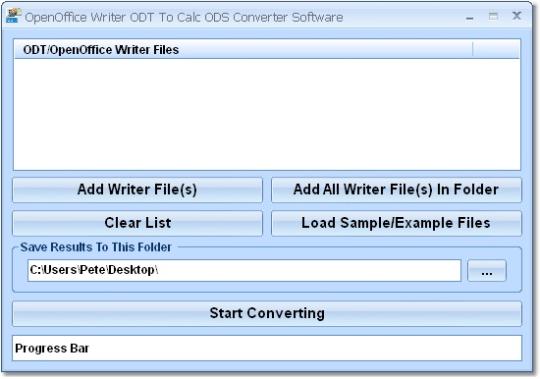Screen dimensions: 540x379
Task: Close the converter window
Action: point(517,16)
